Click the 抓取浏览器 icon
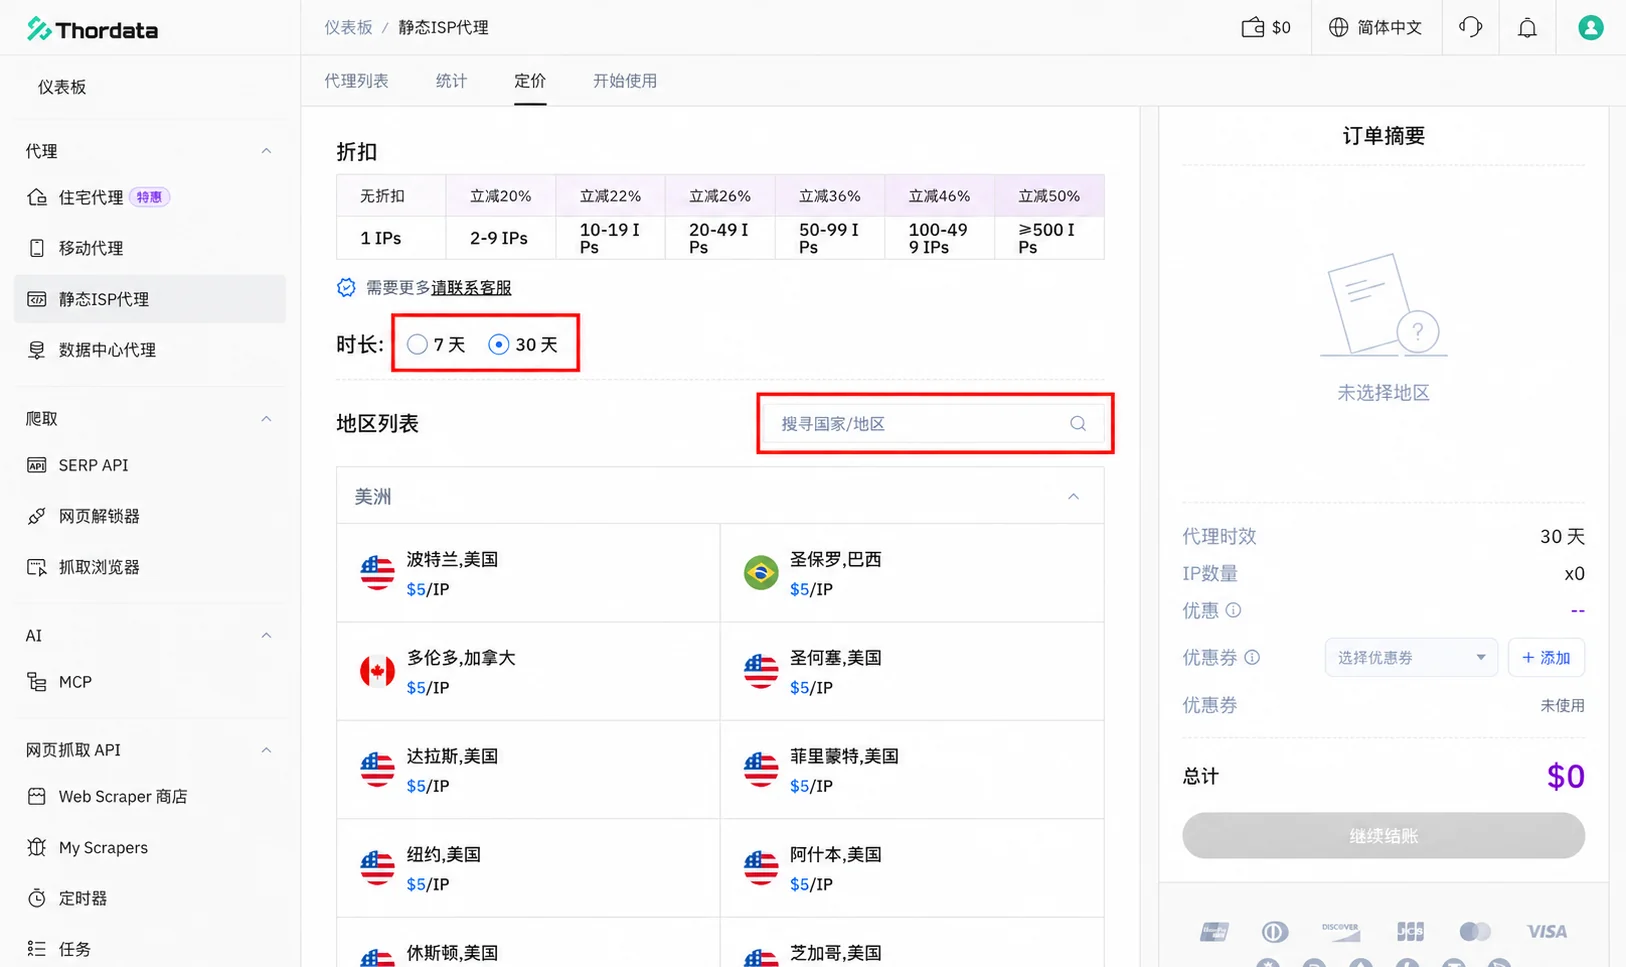 point(37,567)
